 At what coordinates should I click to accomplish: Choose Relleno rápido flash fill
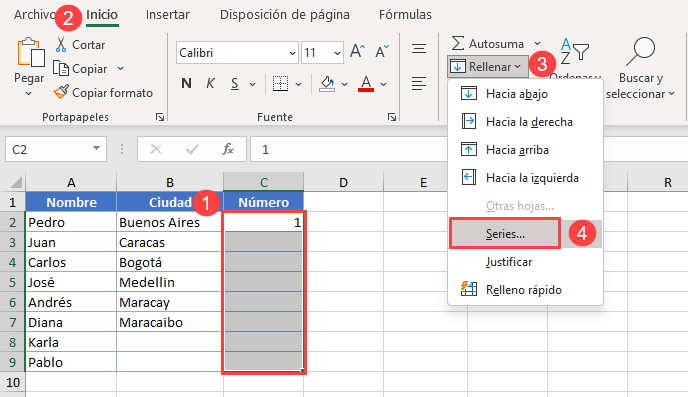click(x=525, y=290)
